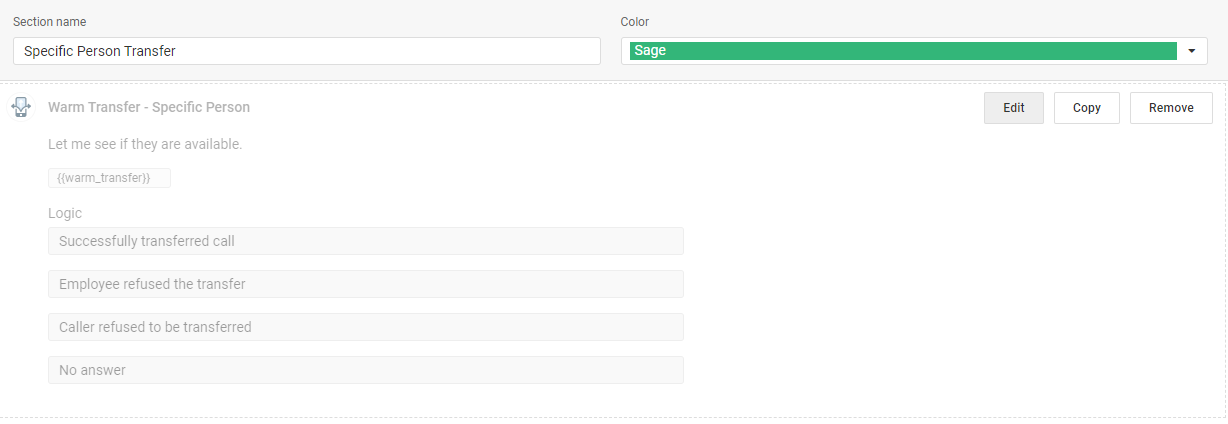Click the {{warm_transfer}} variable tag
Viewport: 1228px width, 424px height.
110,178
